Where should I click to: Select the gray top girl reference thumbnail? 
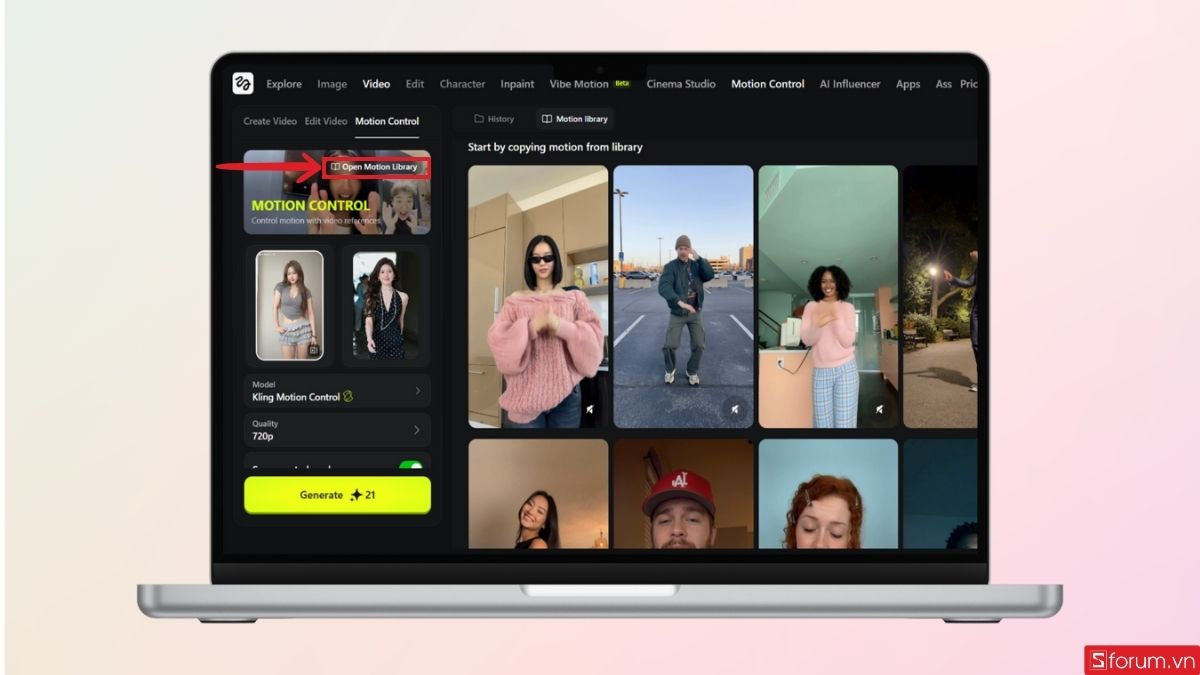point(290,305)
